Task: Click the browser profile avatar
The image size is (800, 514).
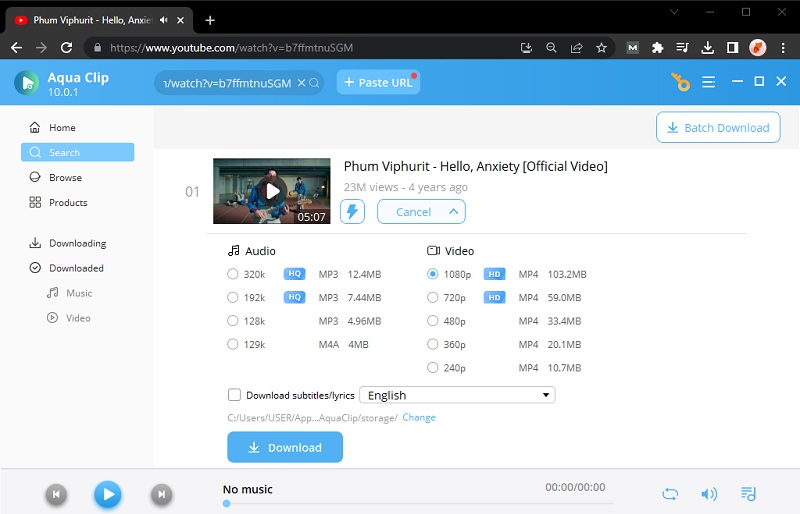Action: tap(758, 48)
